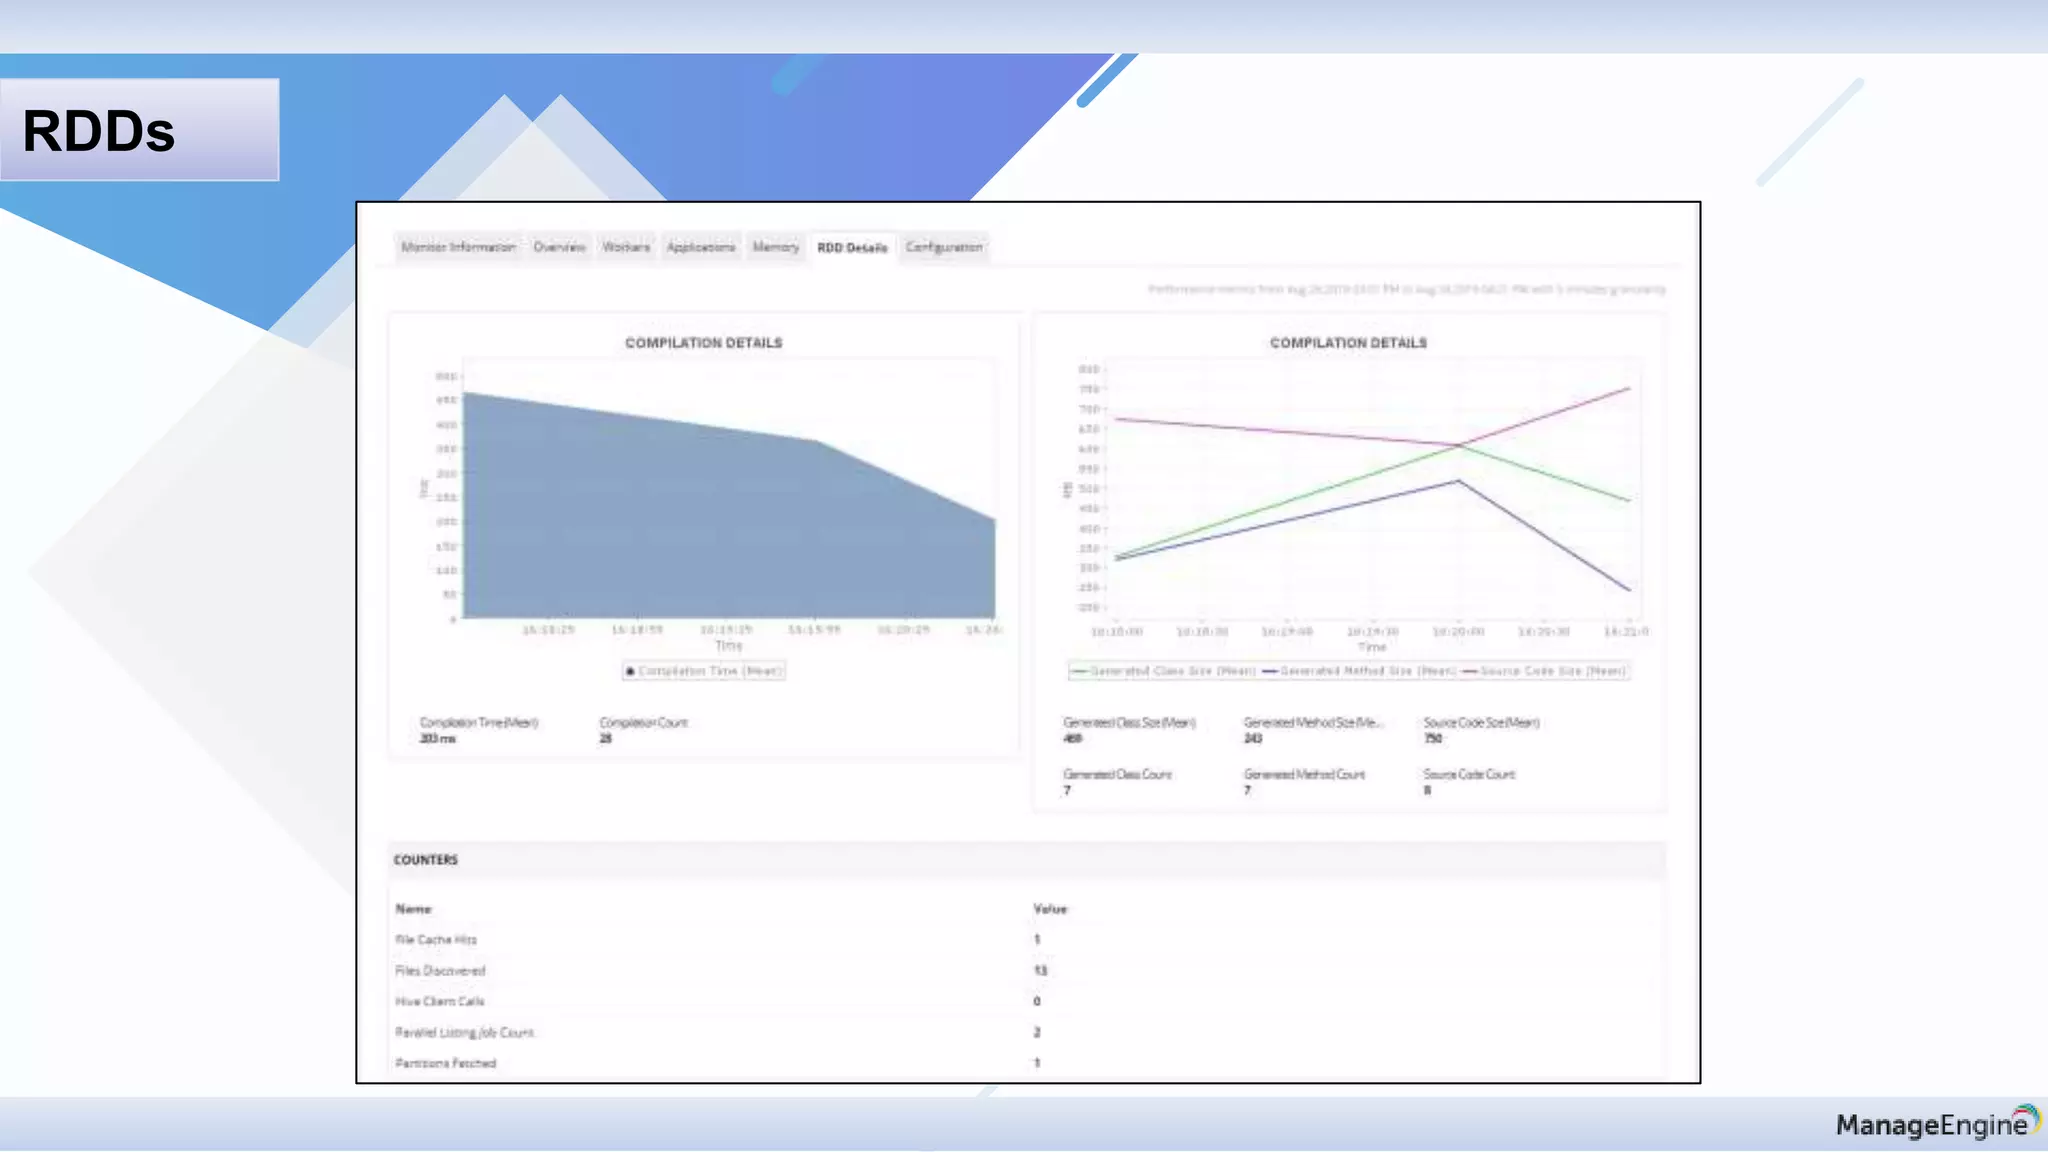Open the Workers tab
Image resolution: width=2048 pixels, height=1152 pixels.
pyautogui.click(x=626, y=247)
